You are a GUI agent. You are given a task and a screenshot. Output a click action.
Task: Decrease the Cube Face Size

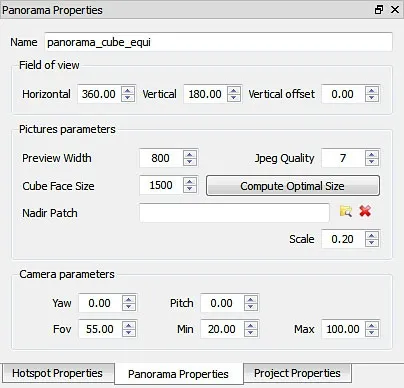(190, 189)
